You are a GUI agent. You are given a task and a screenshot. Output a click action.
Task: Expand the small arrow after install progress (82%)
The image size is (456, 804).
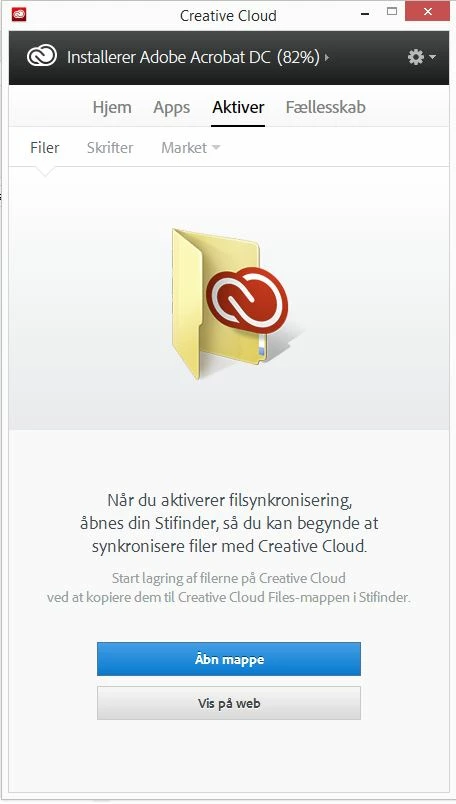327,57
